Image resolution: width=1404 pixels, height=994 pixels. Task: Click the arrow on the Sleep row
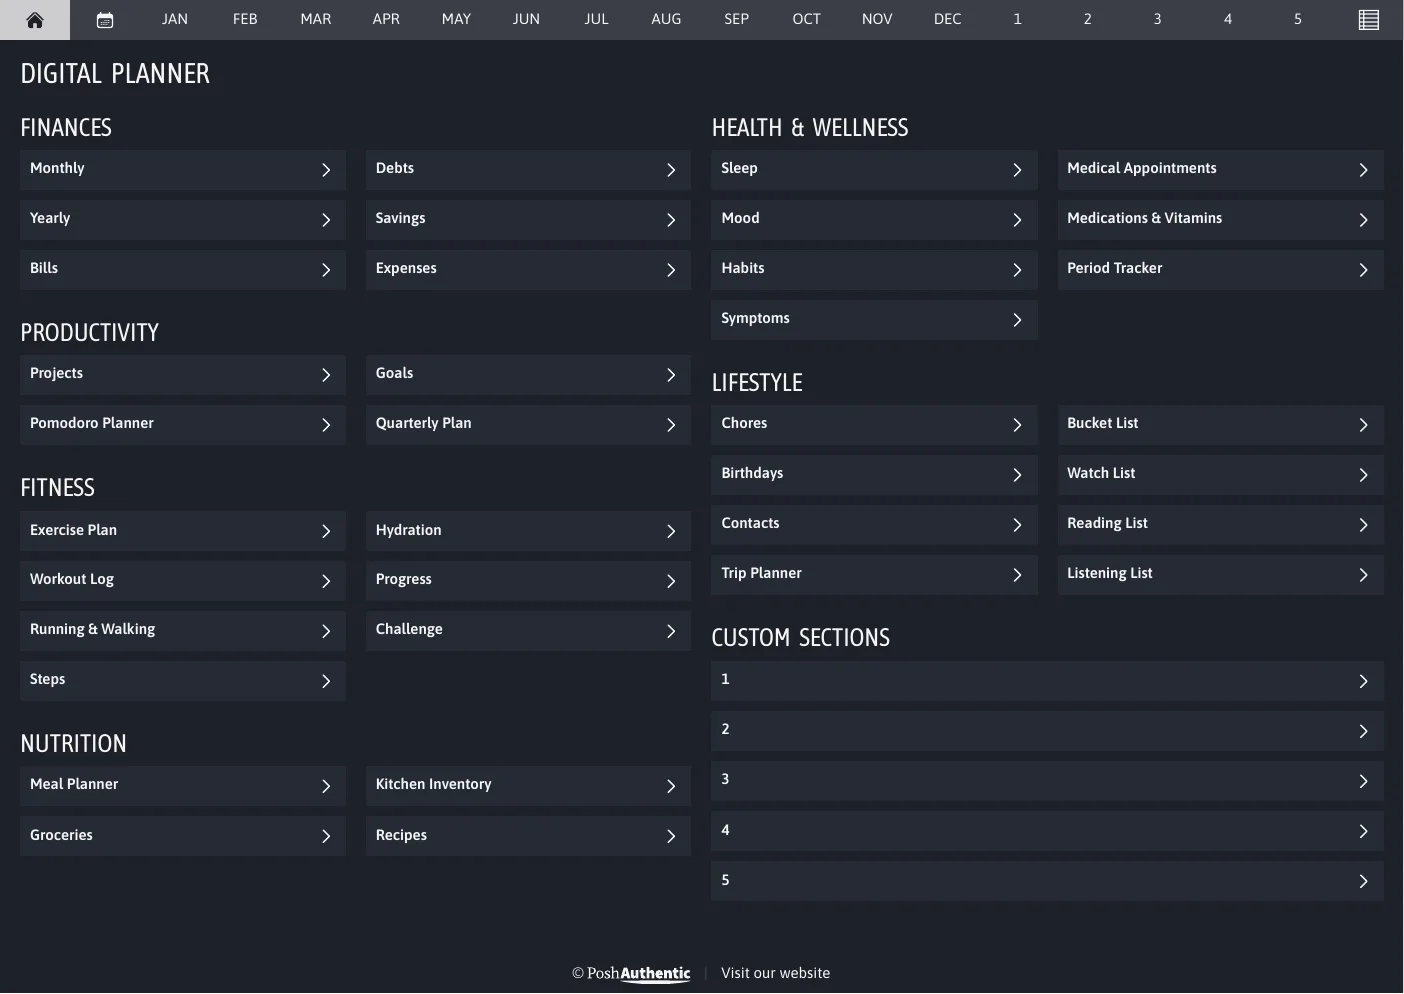1017,170
